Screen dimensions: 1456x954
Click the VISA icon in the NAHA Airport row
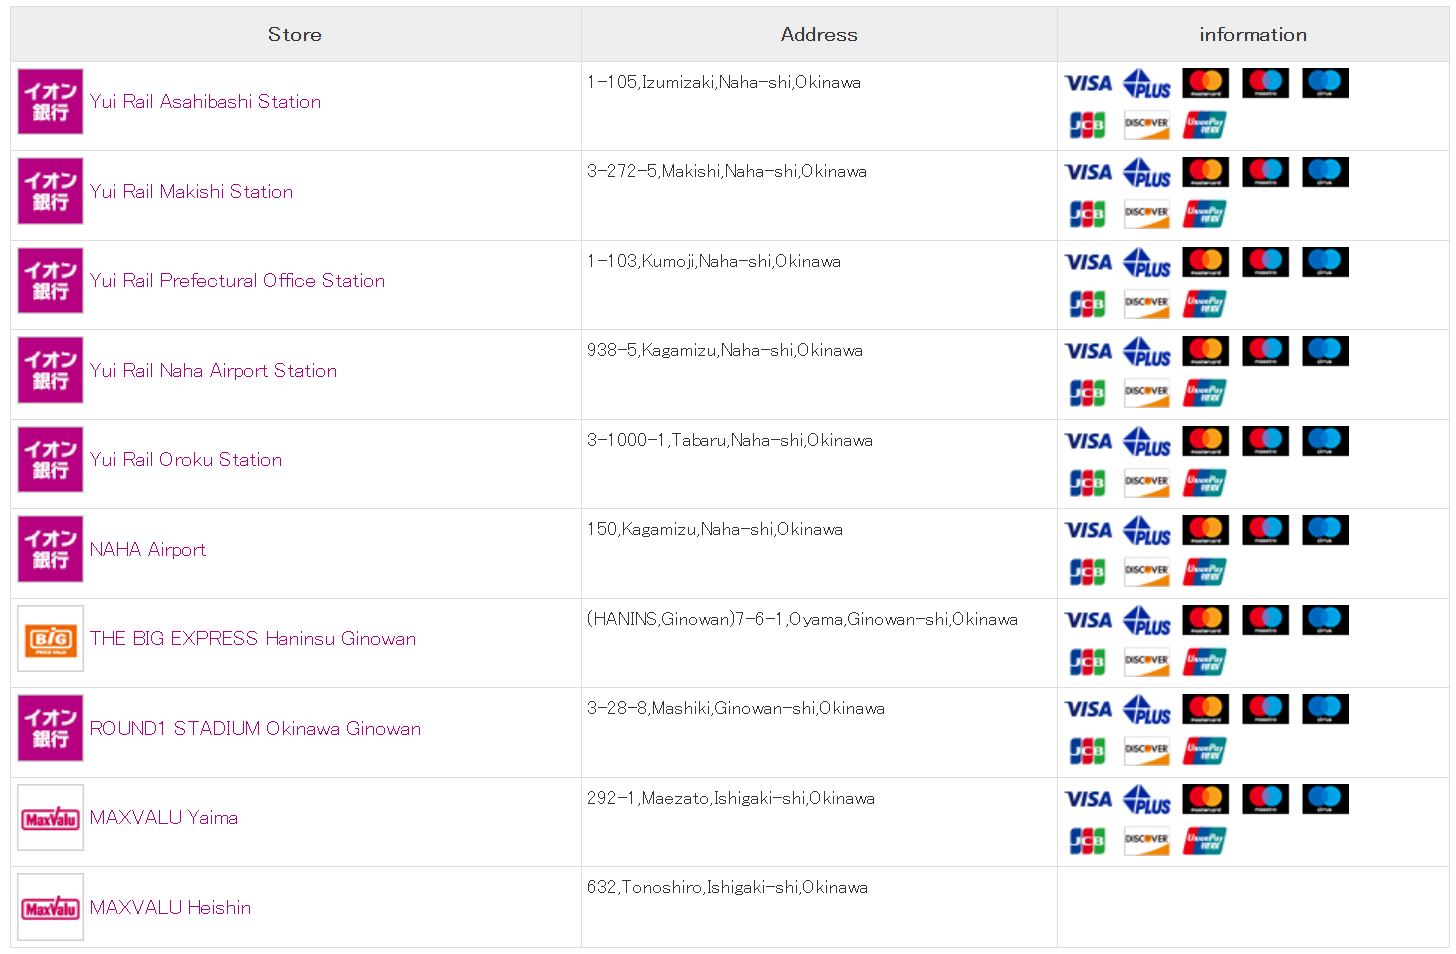1088,530
